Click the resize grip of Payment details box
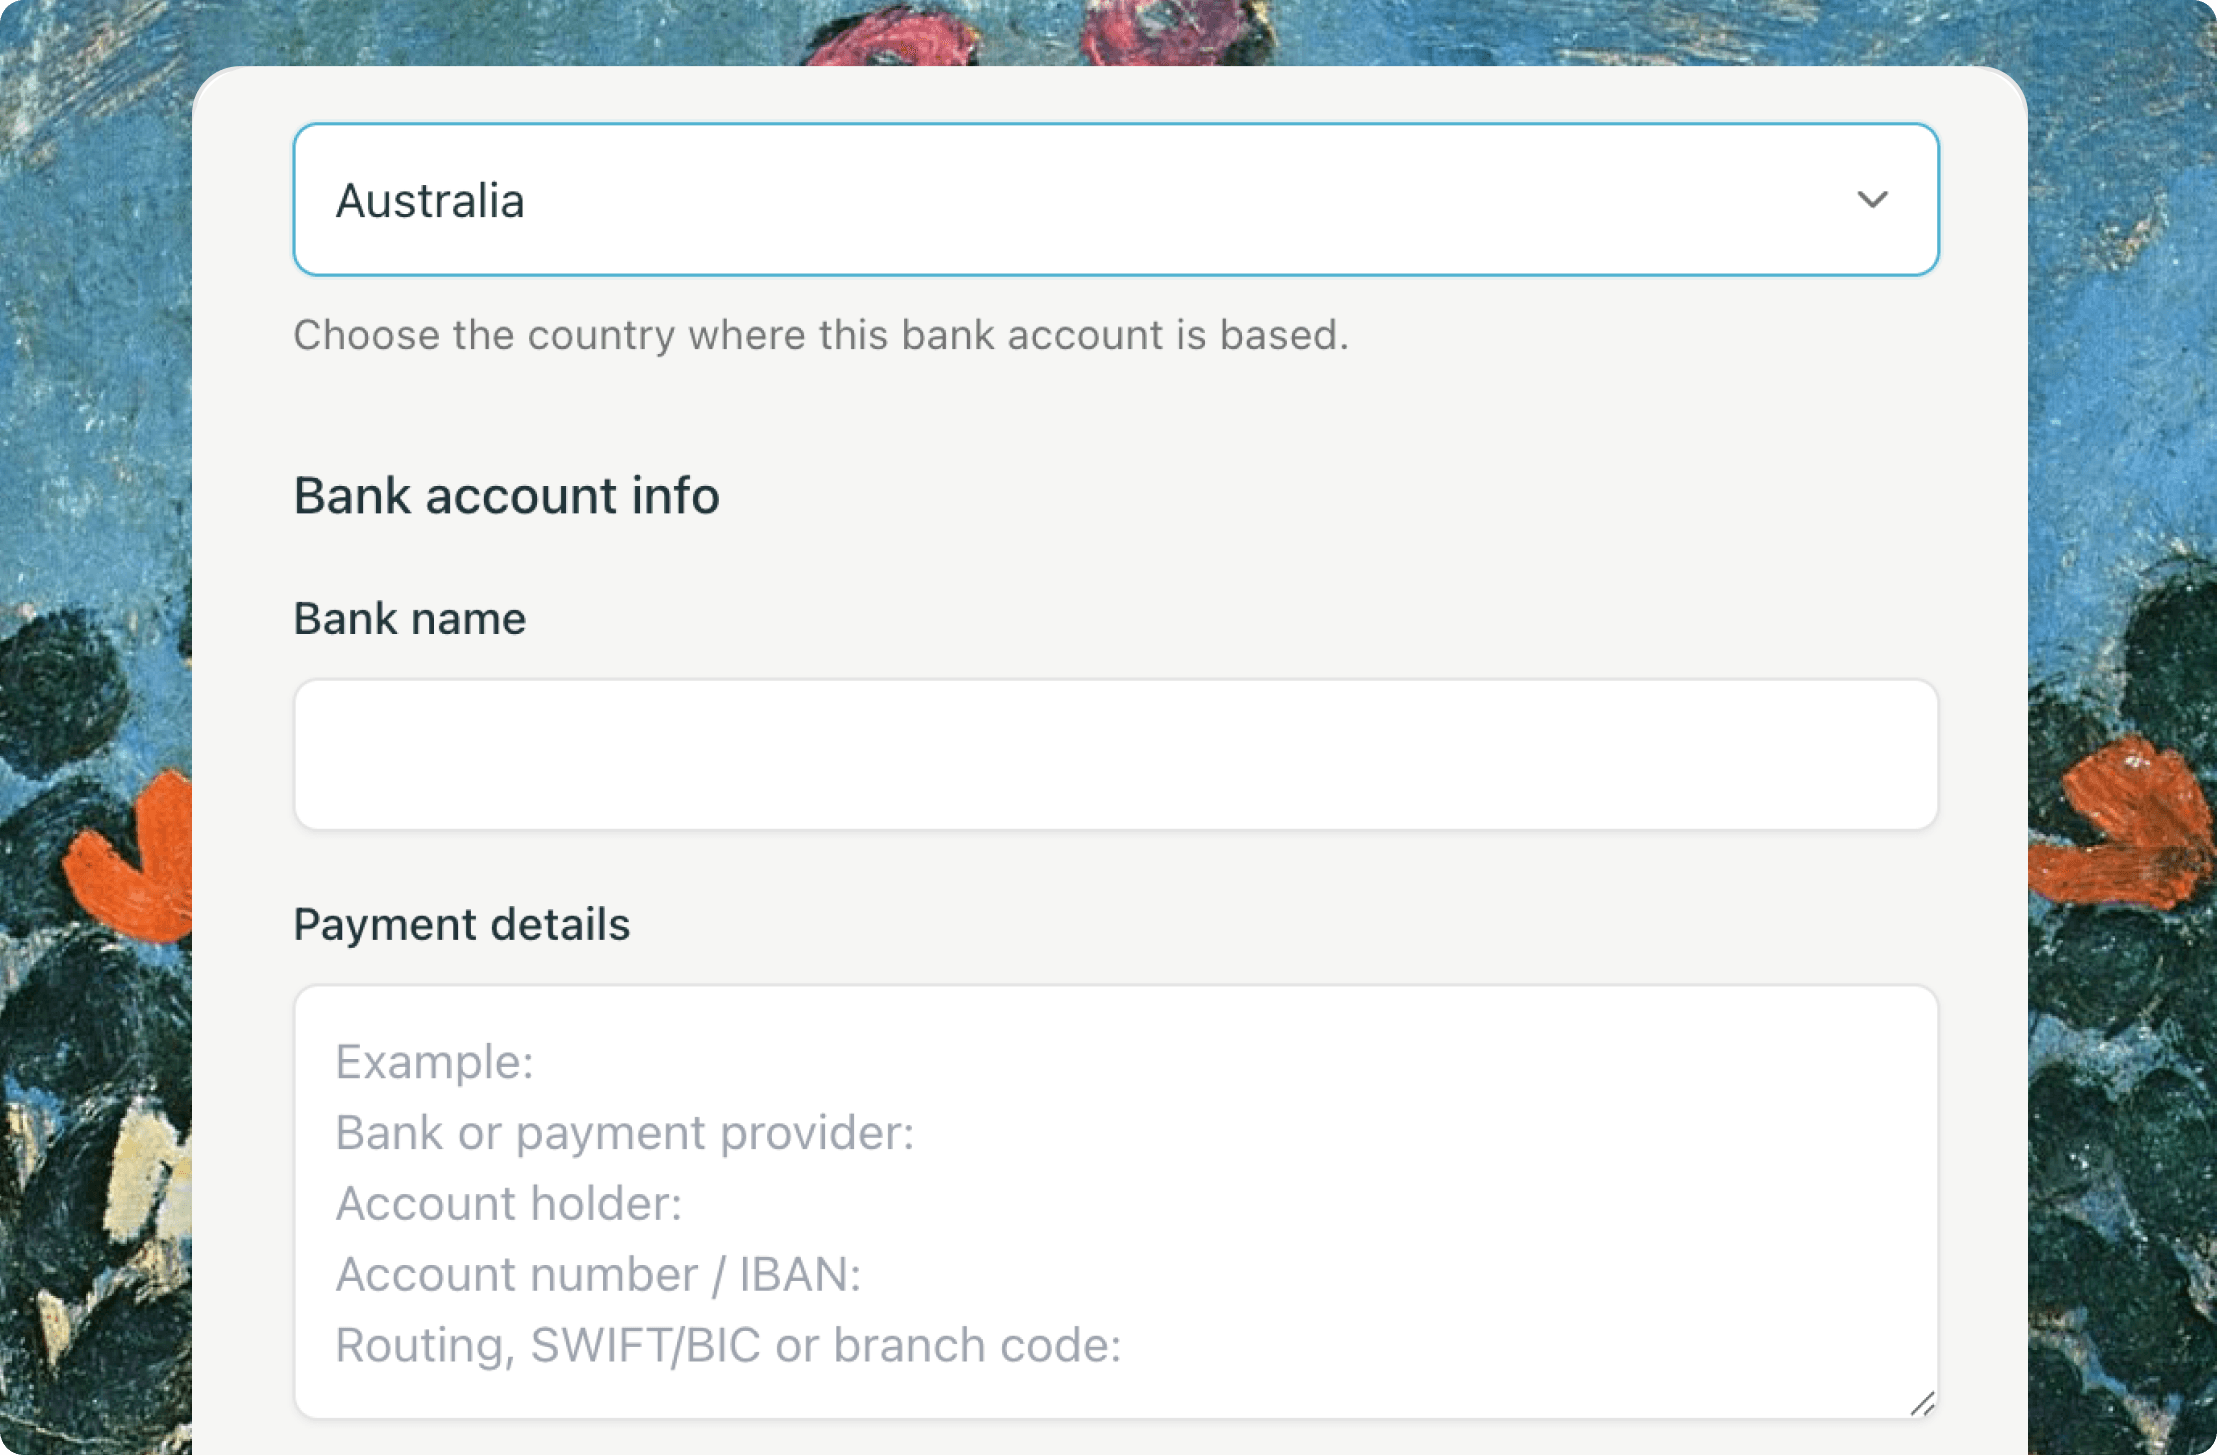The image size is (2217, 1455). click(x=1922, y=1403)
